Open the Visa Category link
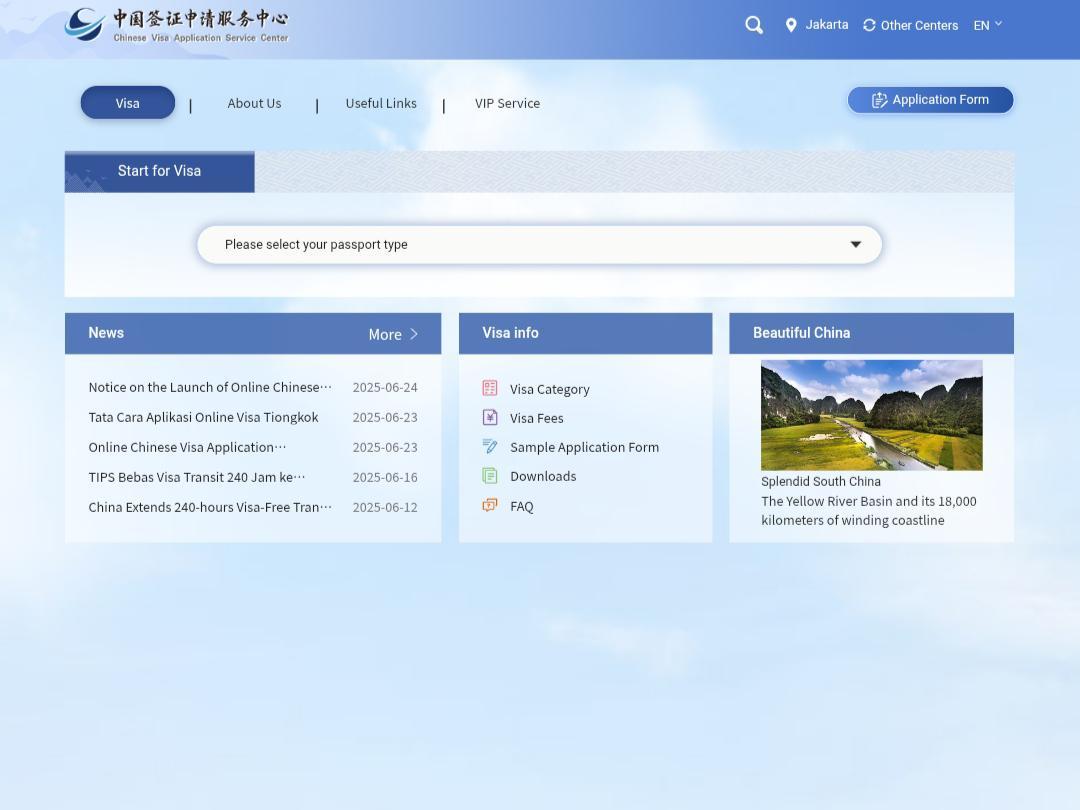Image resolution: width=1080 pixels, height=810 pixels. pyautogui.click(x=550, y=389)
